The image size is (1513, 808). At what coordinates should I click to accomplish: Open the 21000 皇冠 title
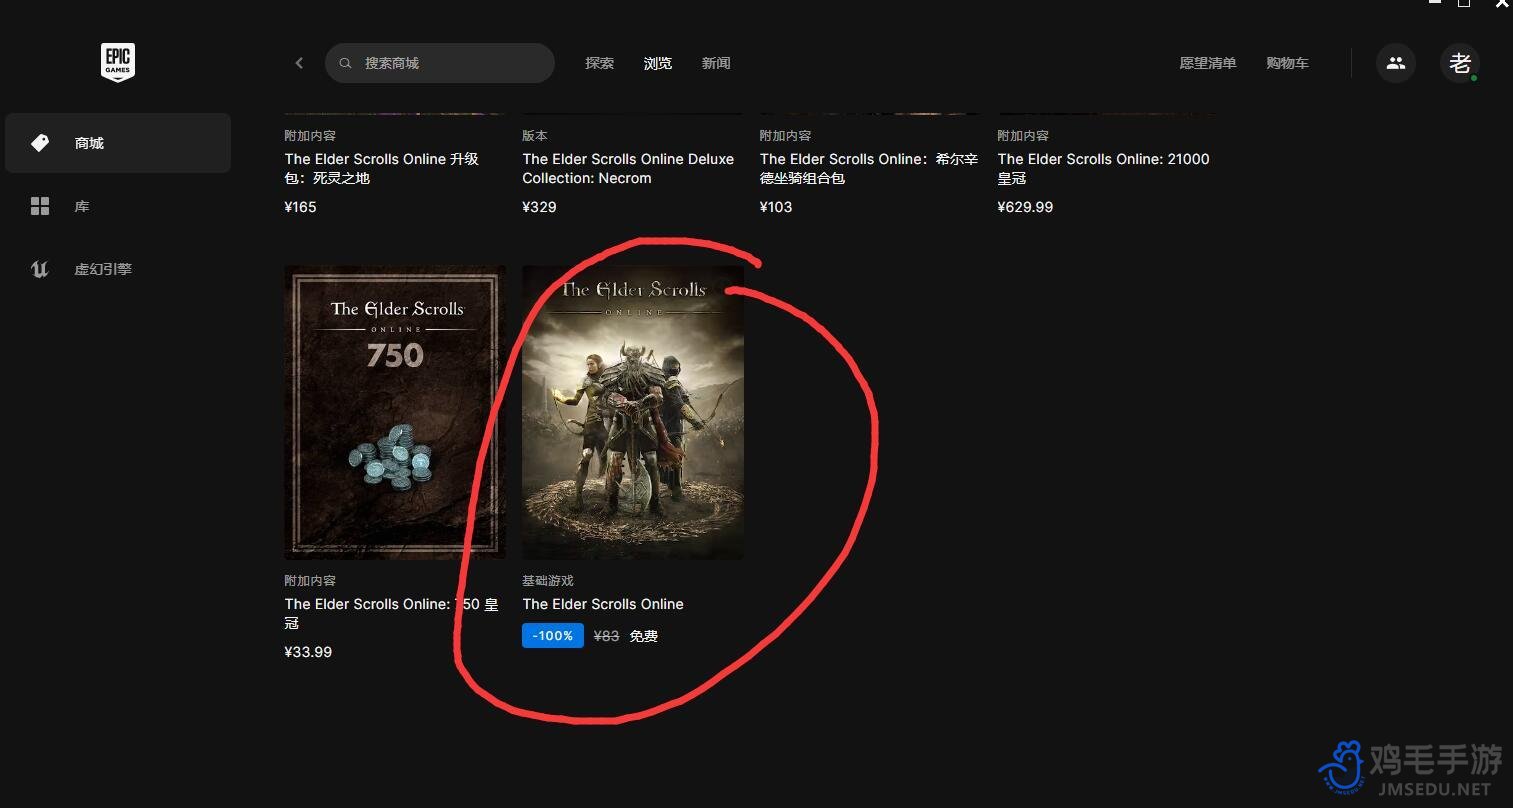pos(1103,168)
